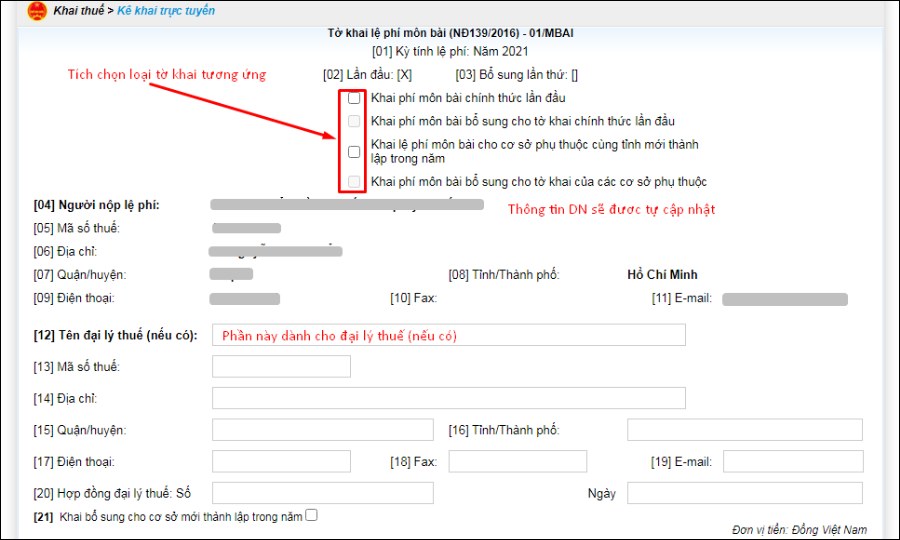Click the [12] Tên đại lý thuế field
The width and height of the screenshot is (900, 540).
449,335
